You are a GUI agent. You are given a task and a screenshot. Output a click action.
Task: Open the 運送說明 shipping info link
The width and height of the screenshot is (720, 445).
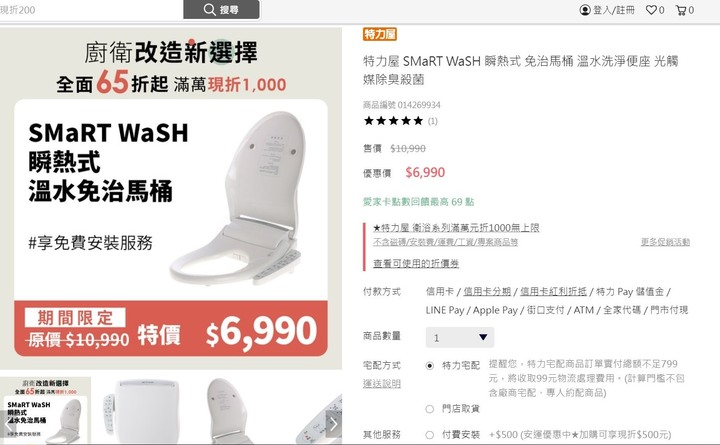tap(382, 383)
